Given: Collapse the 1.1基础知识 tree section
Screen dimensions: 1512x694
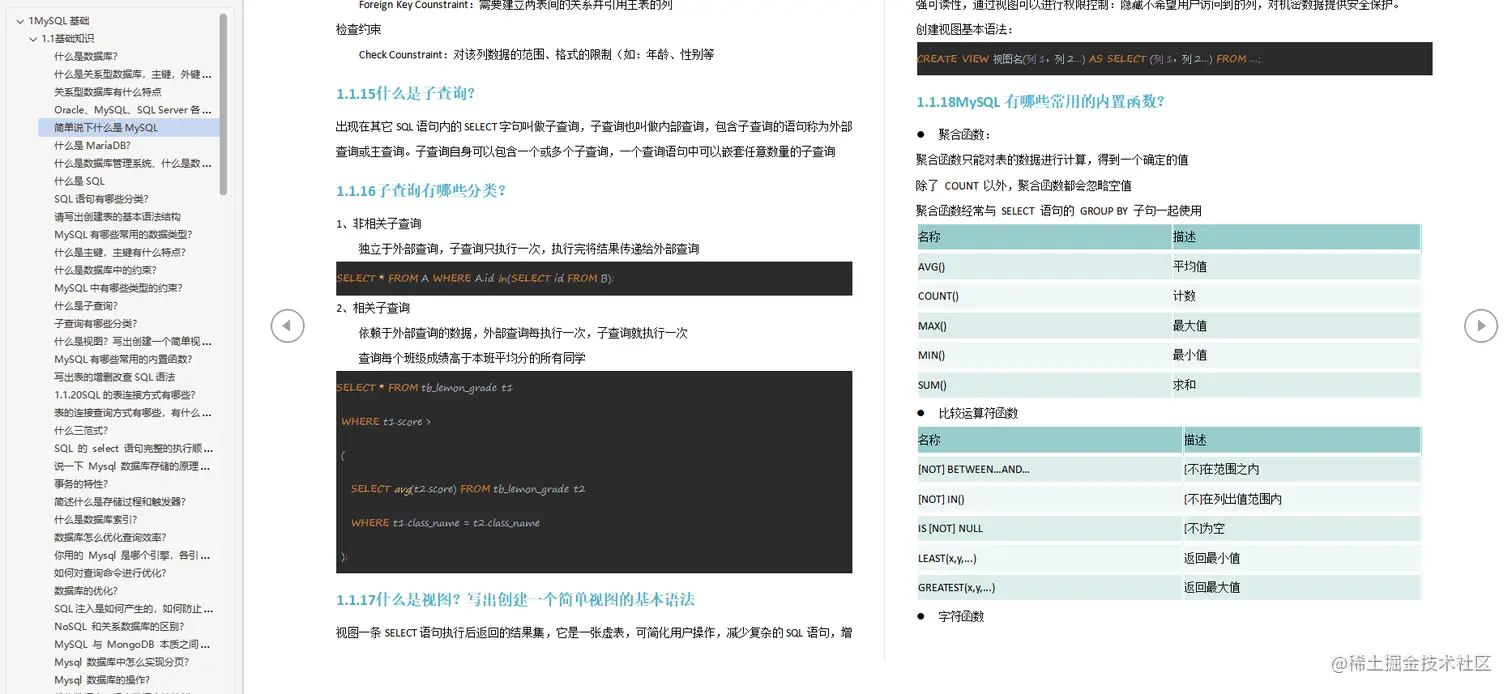Looking at the screenshot, I should [x=33, y=39].
